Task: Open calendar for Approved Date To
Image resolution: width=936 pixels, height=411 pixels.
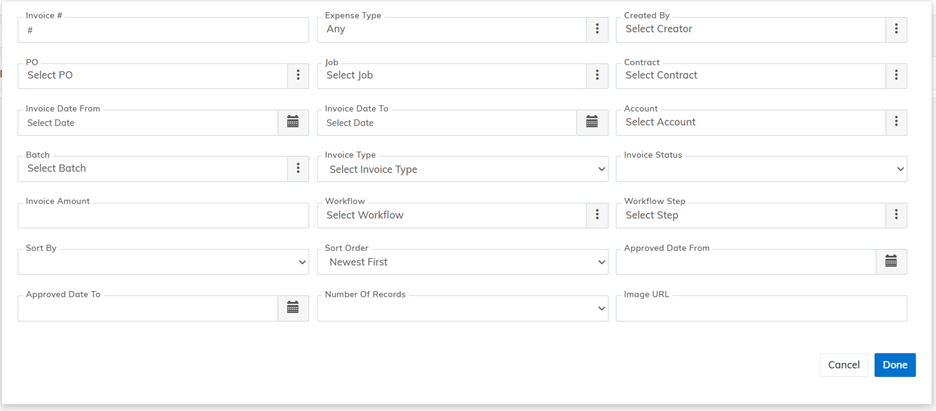Action: 293,308
